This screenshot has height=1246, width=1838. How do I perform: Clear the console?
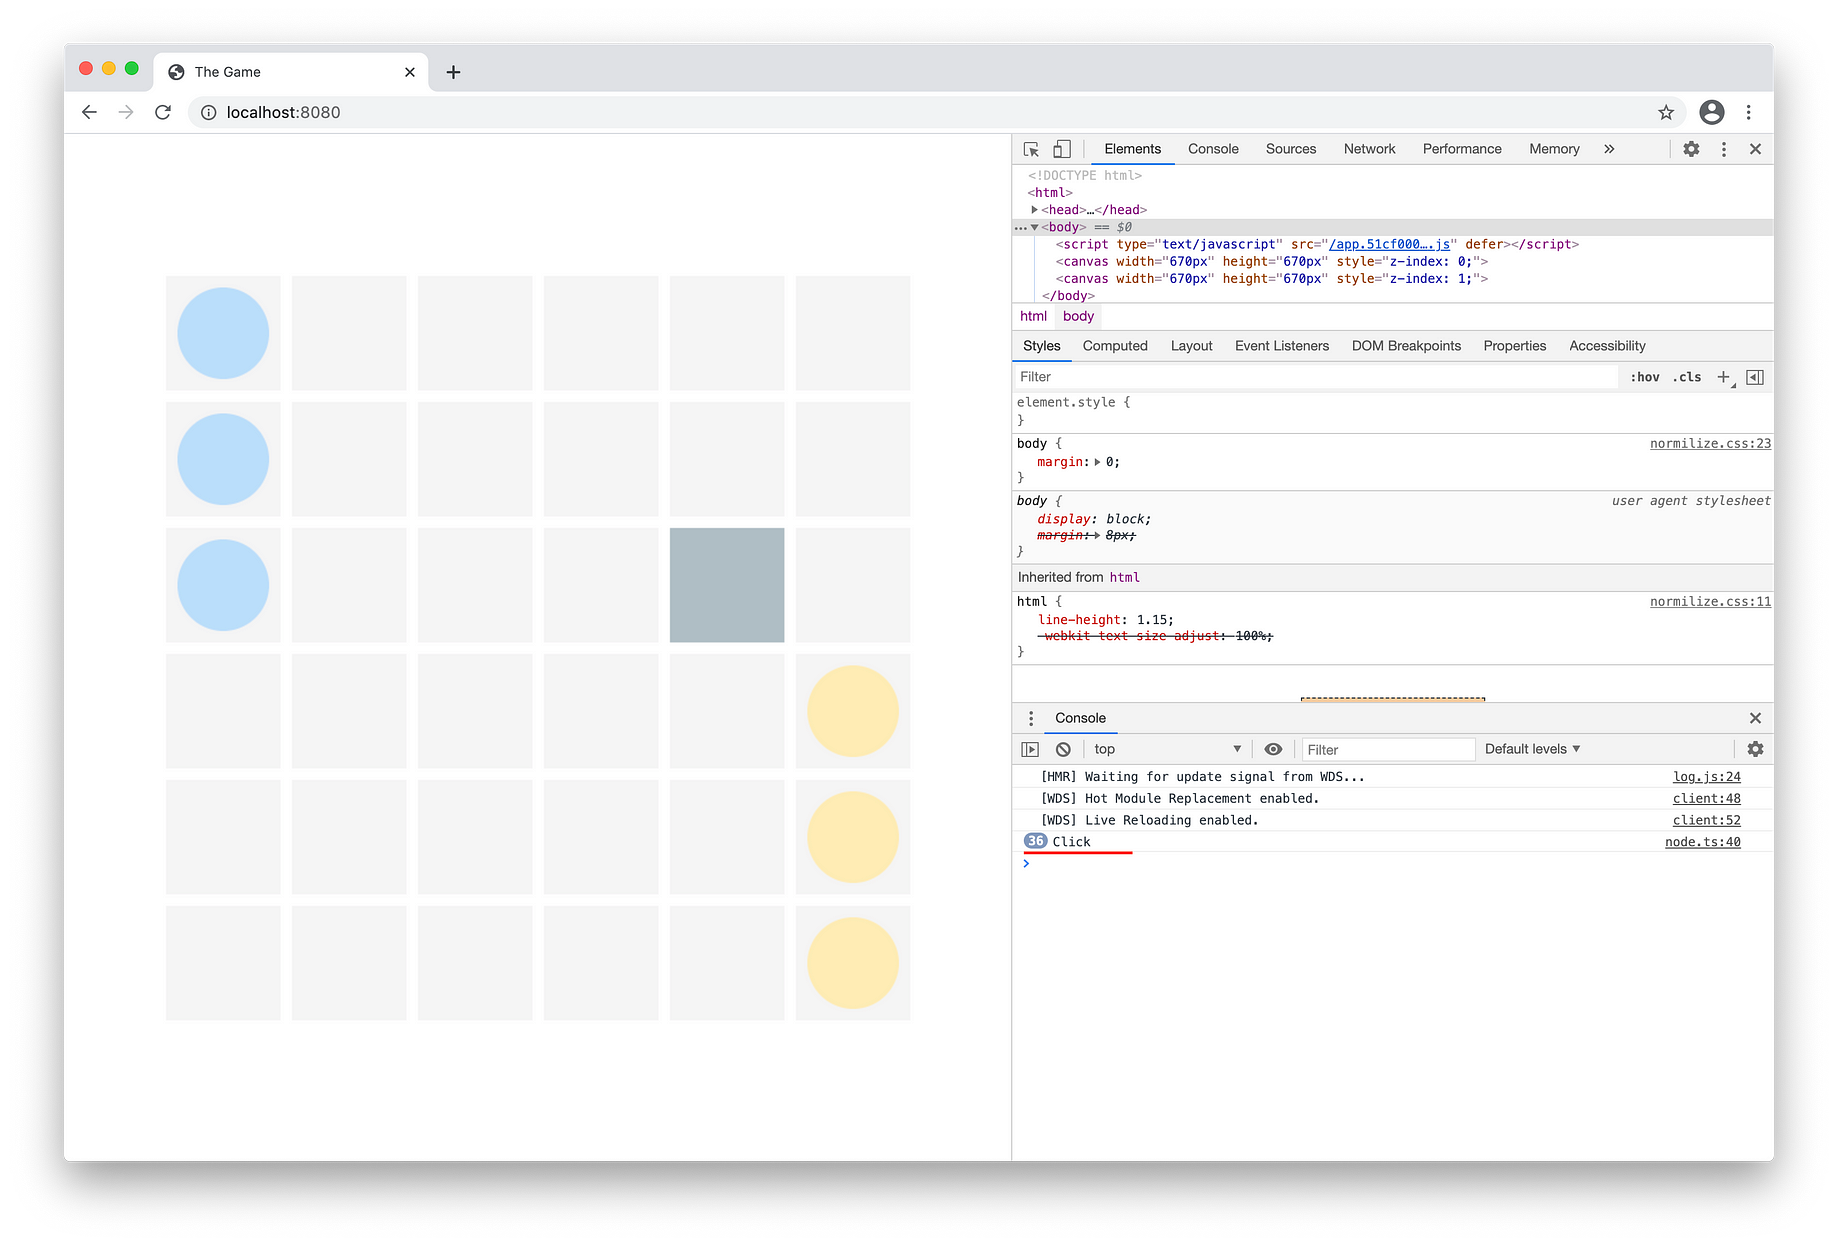point(1063,749)
